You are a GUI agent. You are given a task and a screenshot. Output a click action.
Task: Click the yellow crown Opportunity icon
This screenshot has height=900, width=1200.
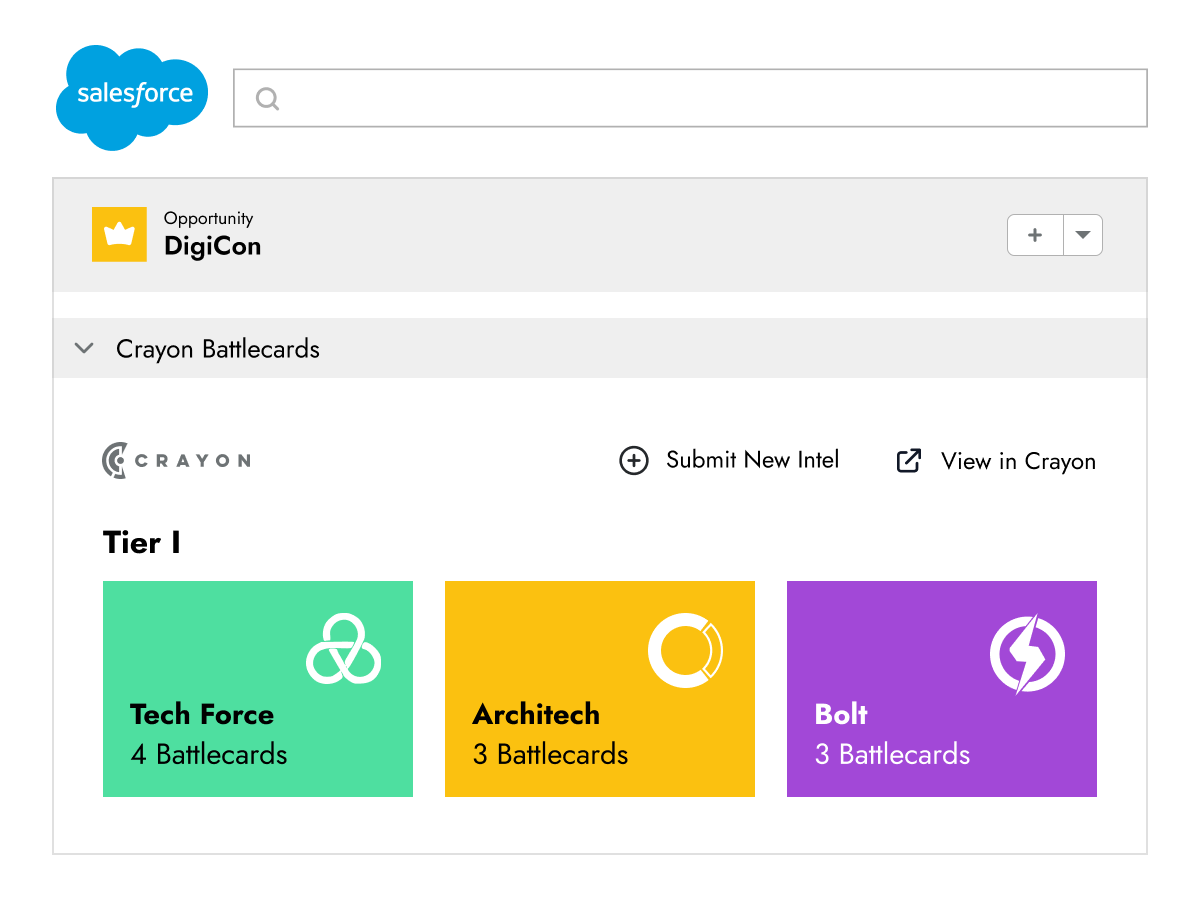coord(119,235)
